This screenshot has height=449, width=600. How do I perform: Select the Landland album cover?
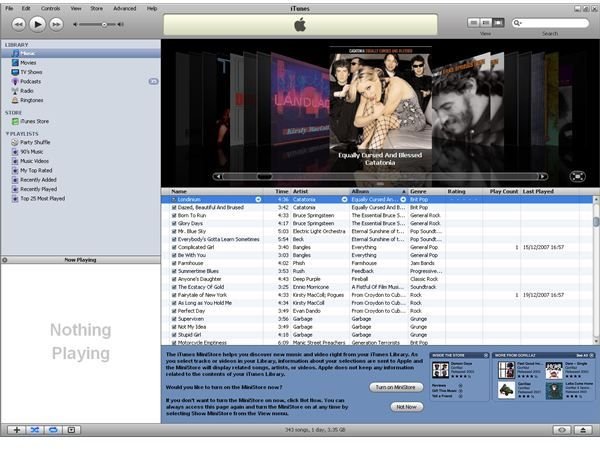(300, 100)
